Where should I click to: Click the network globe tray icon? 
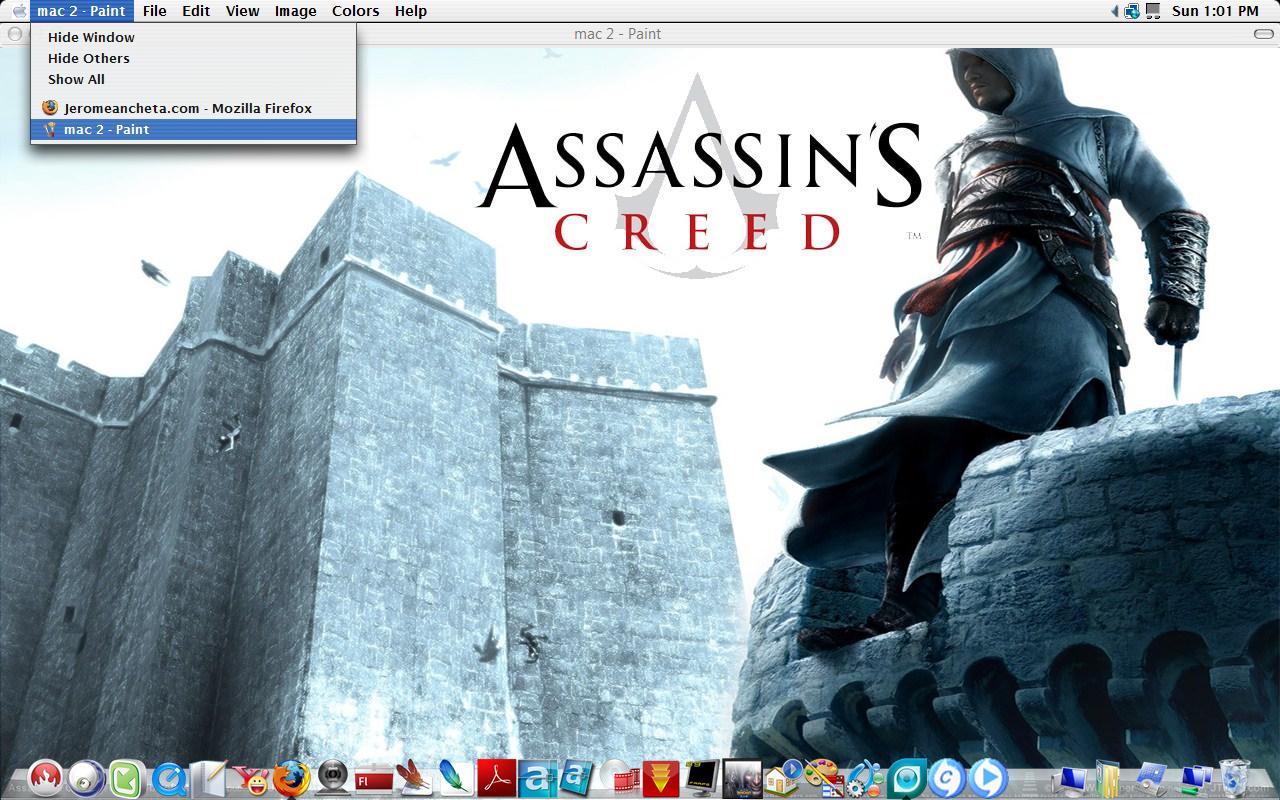tap(1132, 11)
